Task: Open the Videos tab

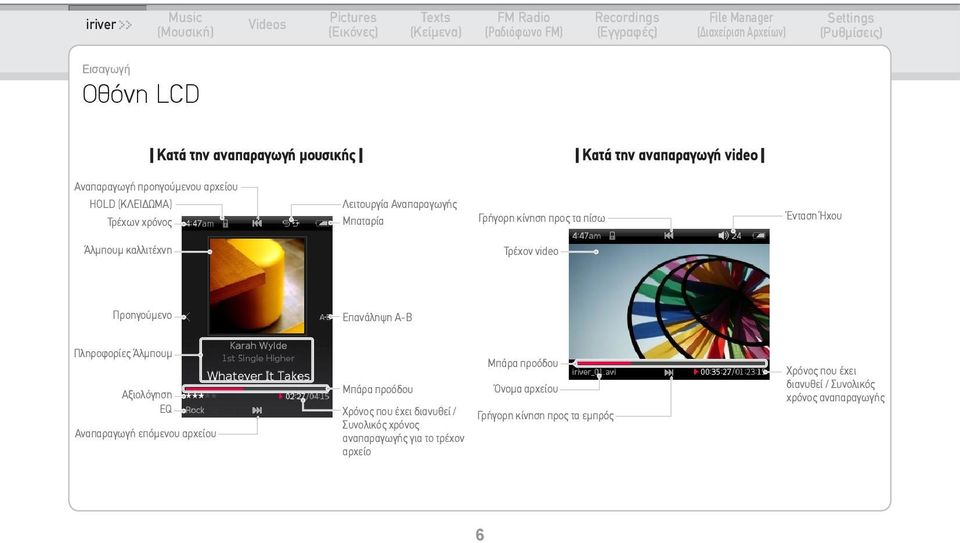Action: pos(267,24)
